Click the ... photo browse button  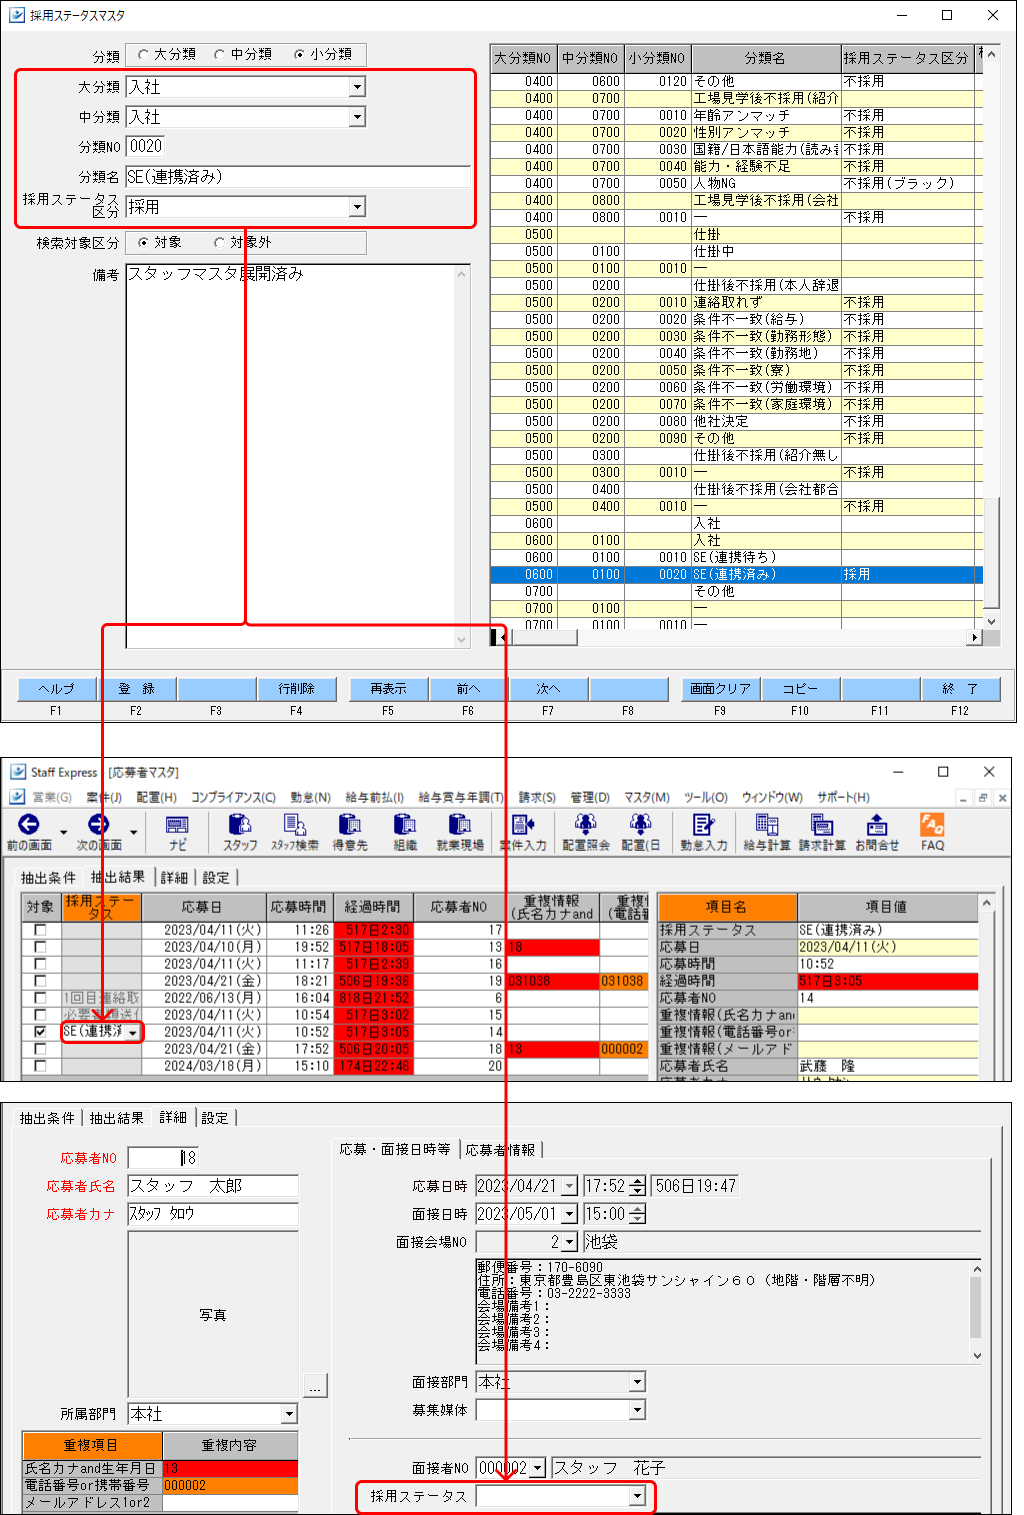pyautogui.click(x=315, y=1387)
